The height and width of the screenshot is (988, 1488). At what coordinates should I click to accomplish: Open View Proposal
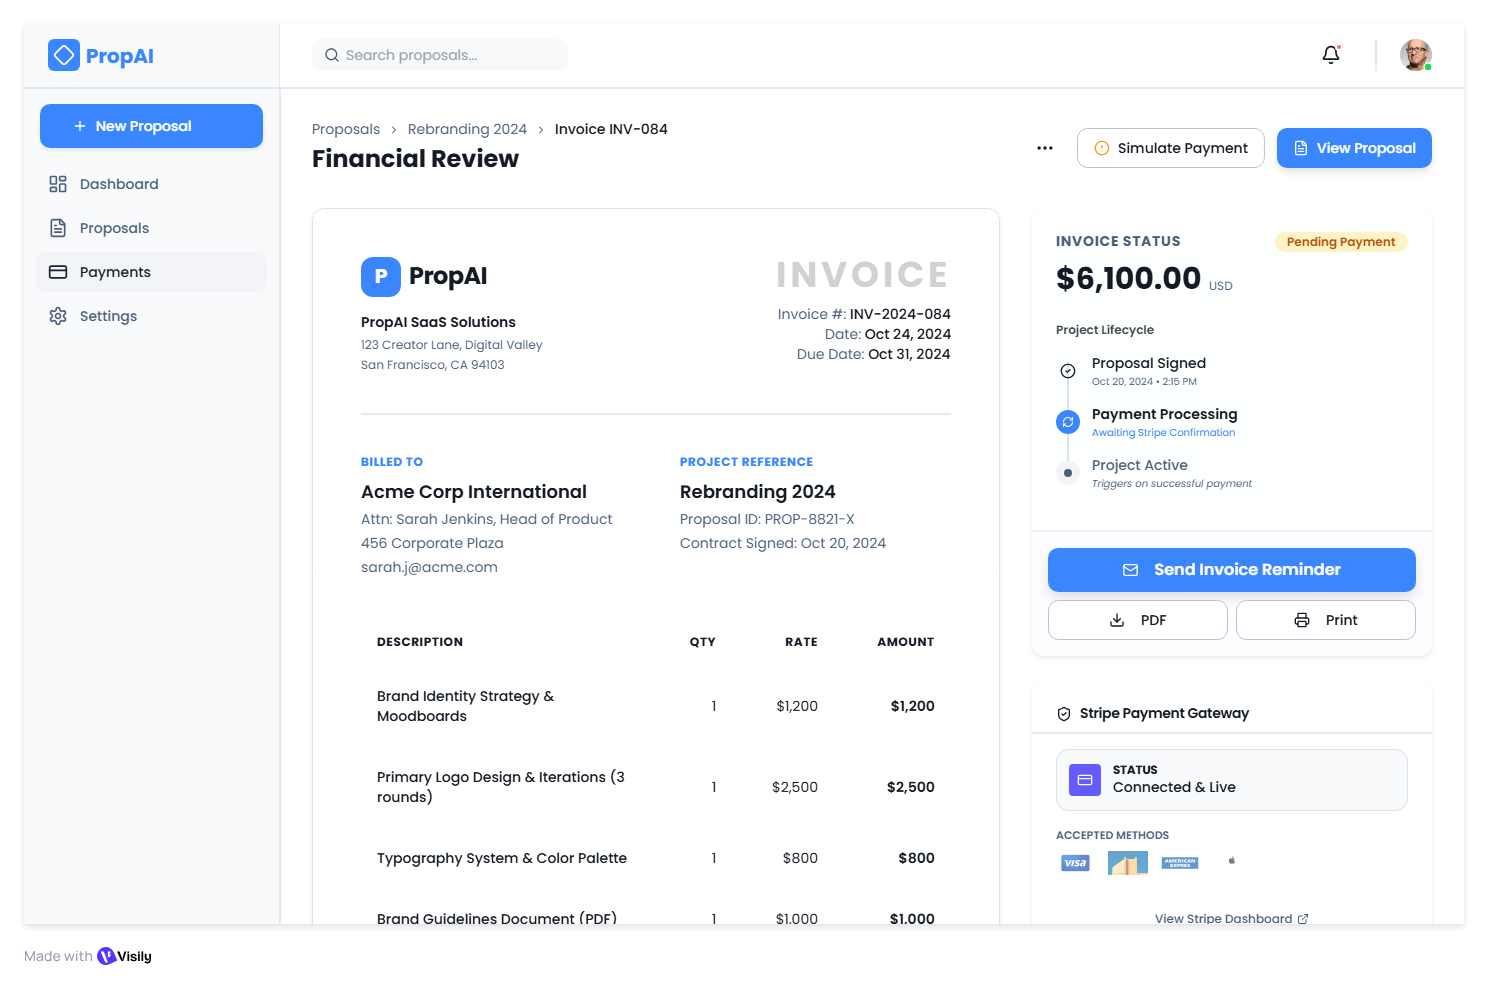(1353, 148)
